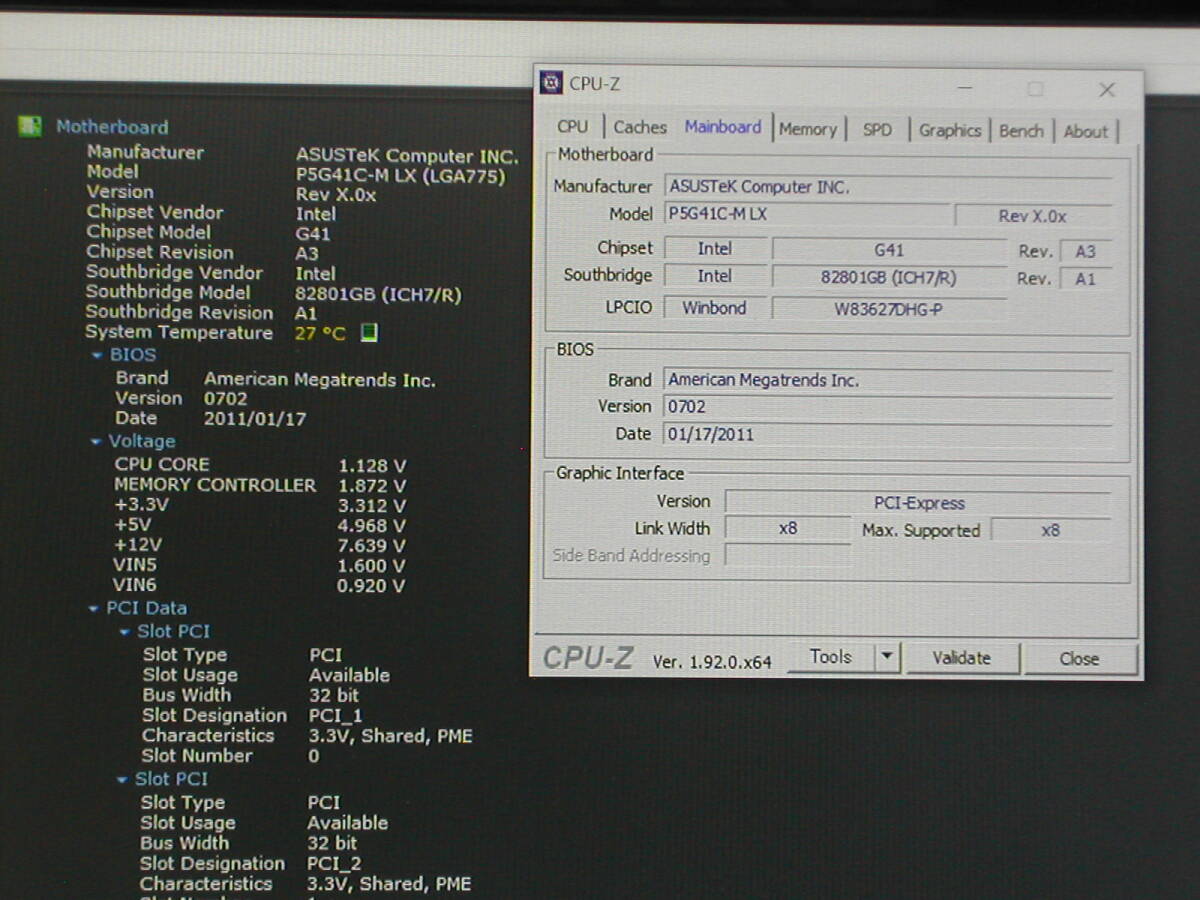Click the 82801GB (ICH7/R) field in CPU-Z
The width and height of the screenshot is (1200, 900).
pos(889,278)
